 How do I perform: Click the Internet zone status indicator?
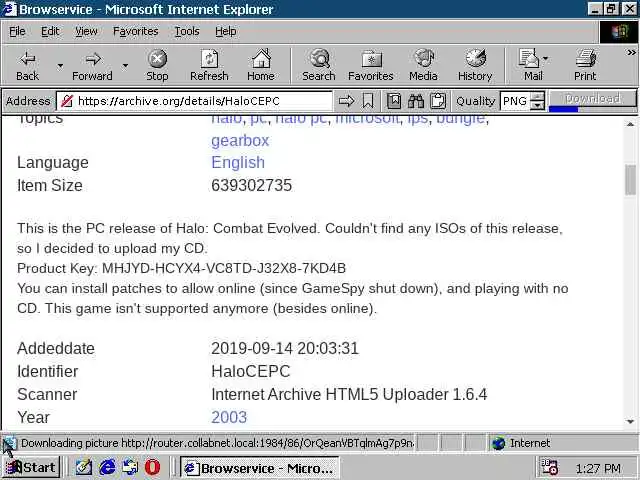click(x=521, y=443)
